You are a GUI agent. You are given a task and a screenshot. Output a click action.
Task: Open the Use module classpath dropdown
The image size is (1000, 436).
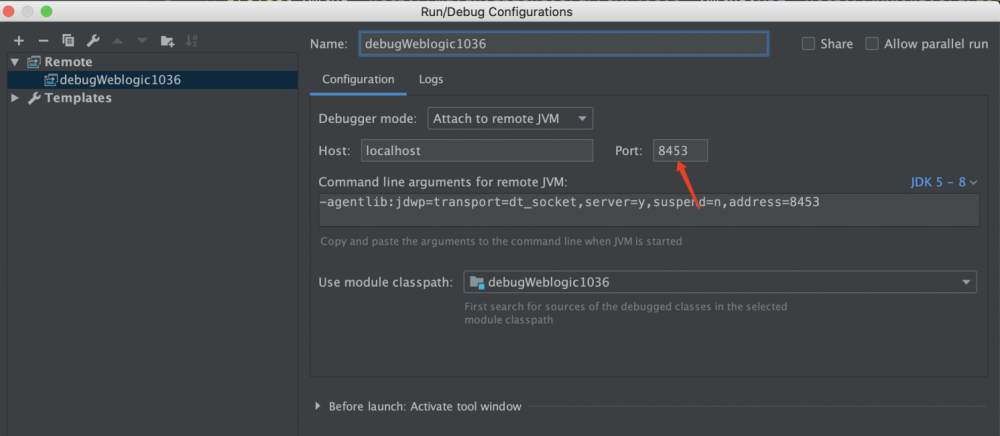pos(720,282)
